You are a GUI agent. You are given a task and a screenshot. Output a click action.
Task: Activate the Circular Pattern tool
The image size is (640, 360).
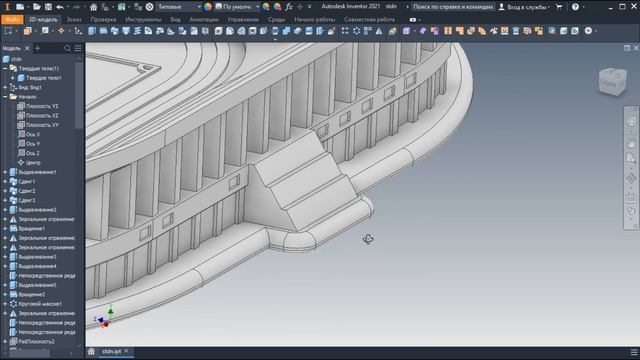click(x=356, y=31)
